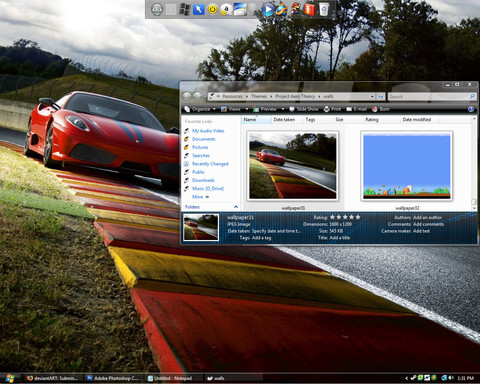Sort files by the Date taken column

pos(284,119)
